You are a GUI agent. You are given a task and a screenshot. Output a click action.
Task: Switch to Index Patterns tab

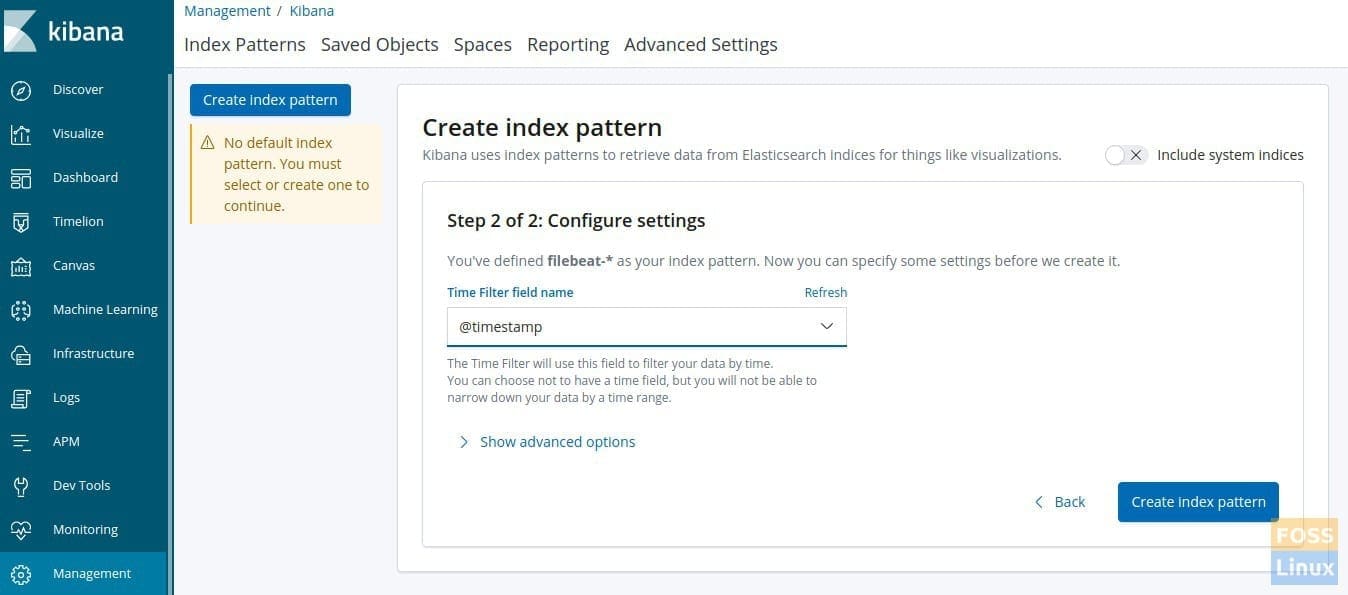tap(245, 44)
